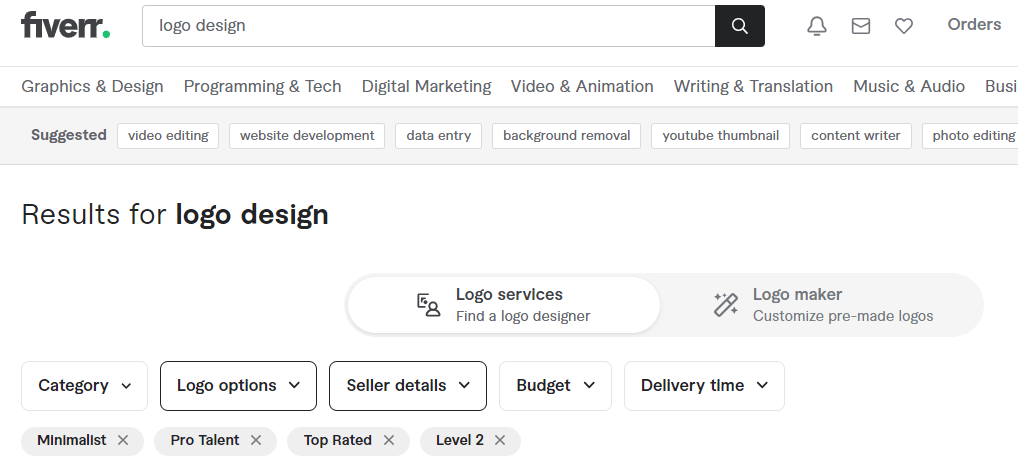
Task: Open Graphics & Design category menu
Action: coord(92,86)
